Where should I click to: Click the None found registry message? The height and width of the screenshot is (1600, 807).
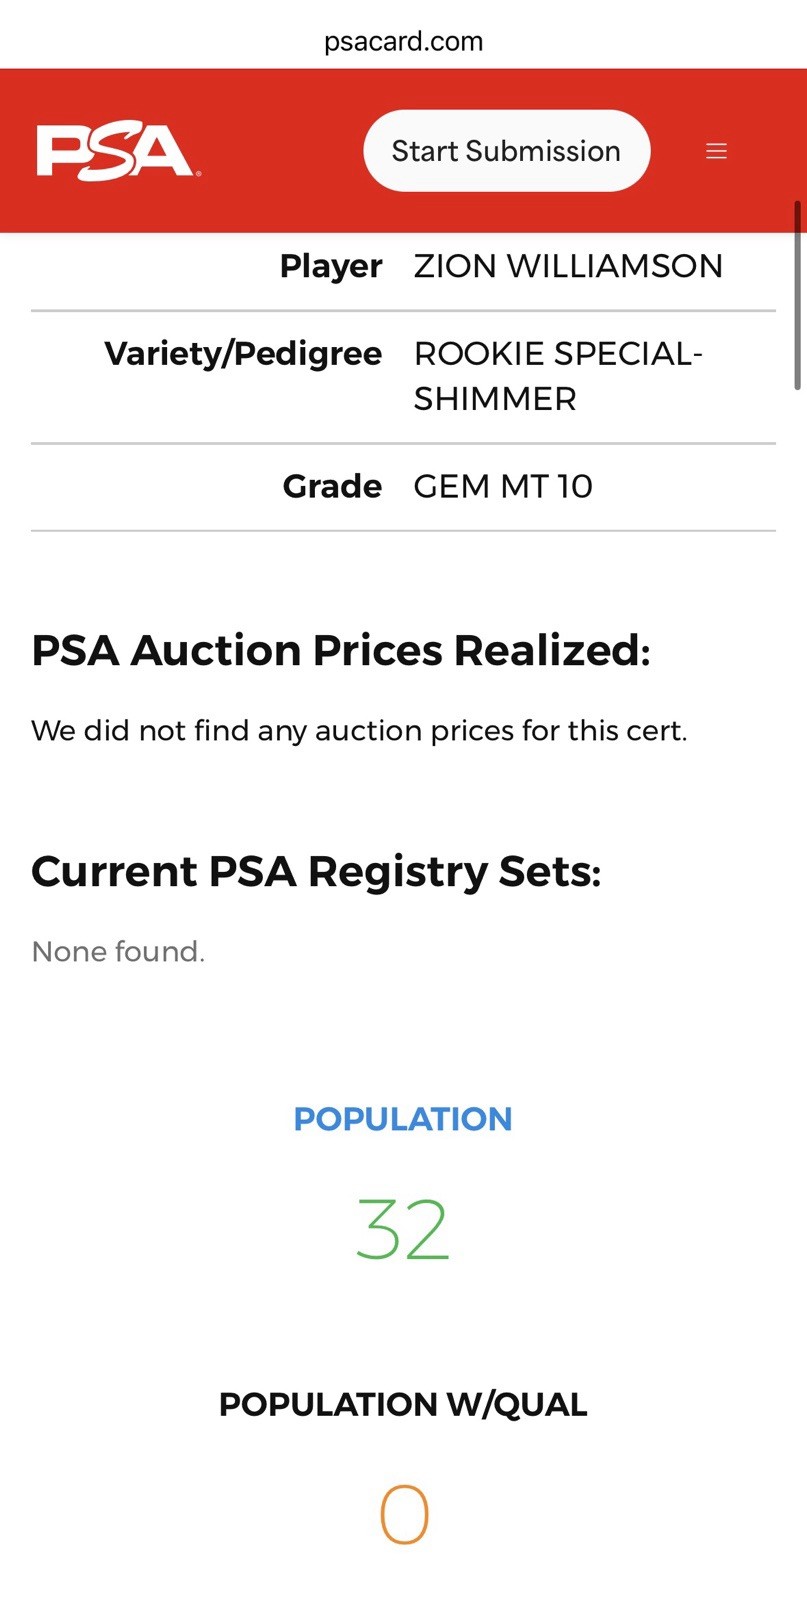click(118, 951)
